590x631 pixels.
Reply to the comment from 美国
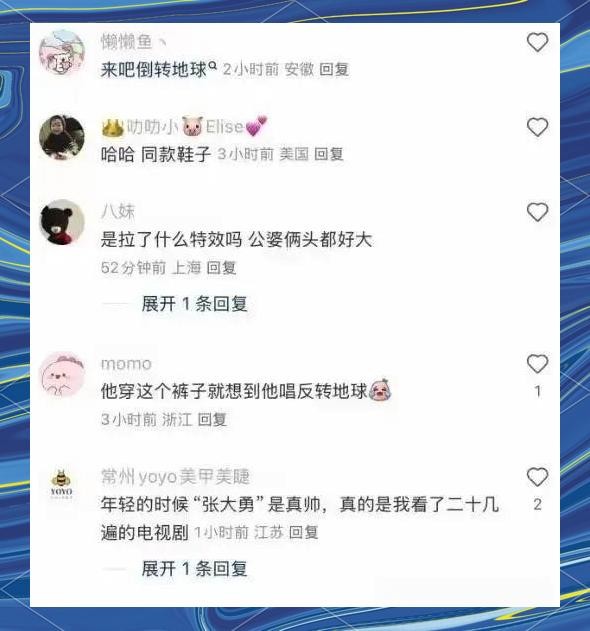point(328,154)
